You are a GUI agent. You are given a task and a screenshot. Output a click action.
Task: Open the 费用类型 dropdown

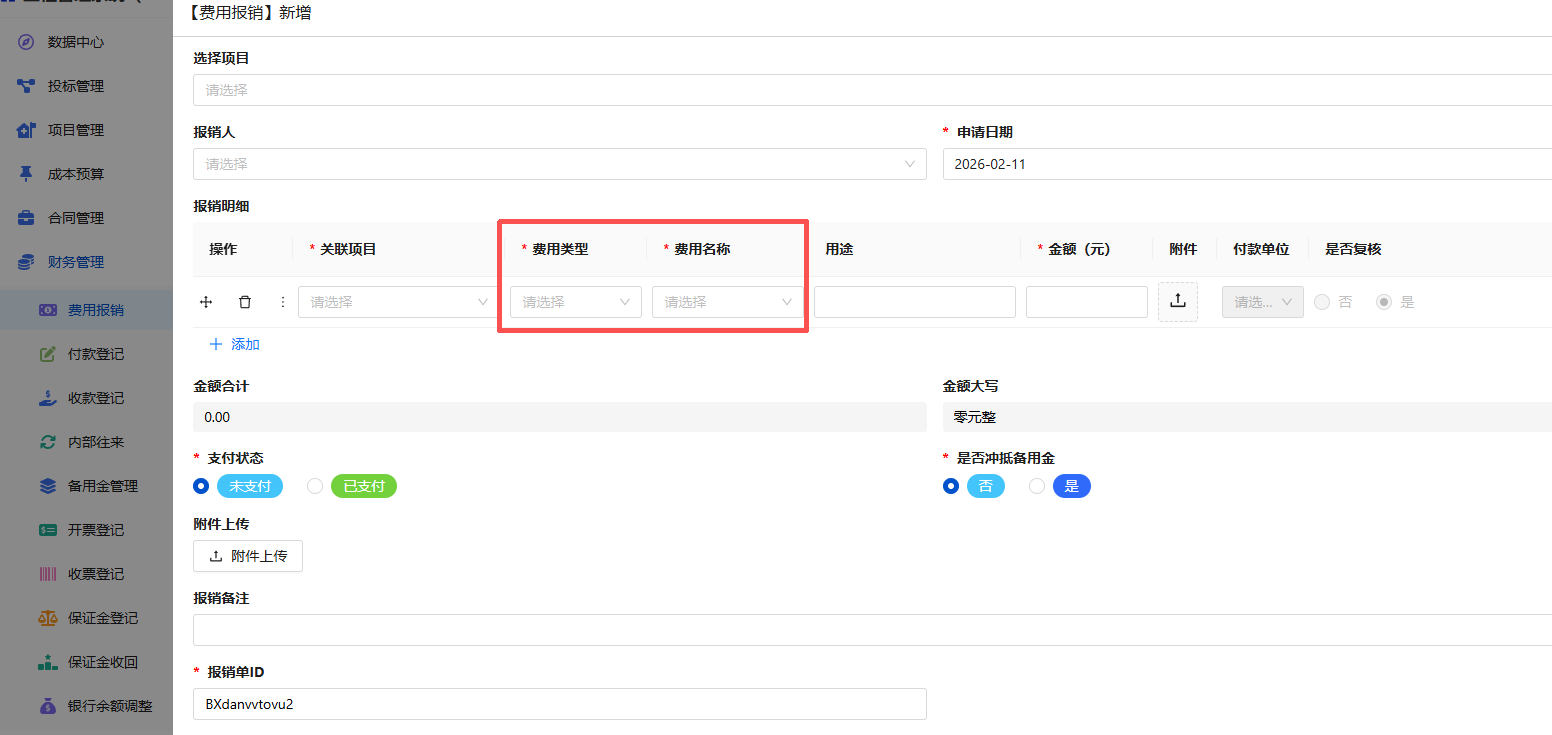(575, 301)
